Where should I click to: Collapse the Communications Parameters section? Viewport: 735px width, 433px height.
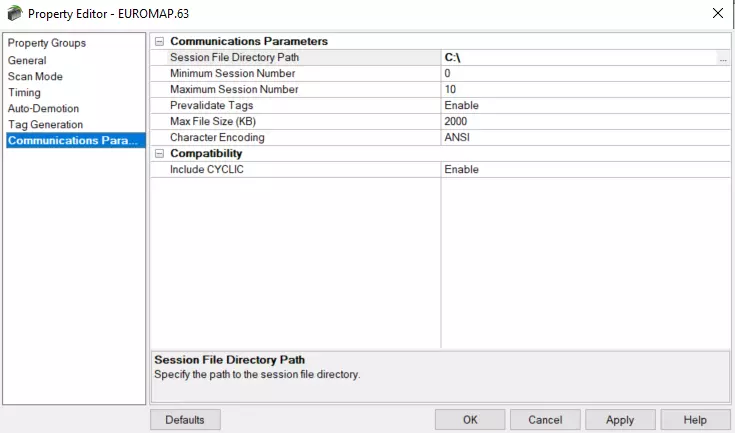pyautogui.click(x=158, y=42)
